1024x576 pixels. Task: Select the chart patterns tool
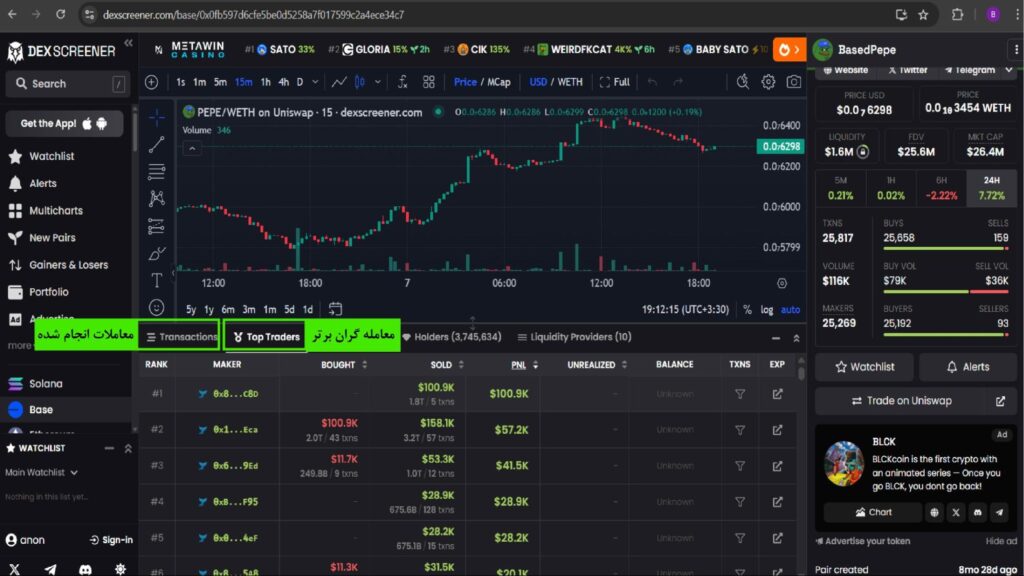157,199
